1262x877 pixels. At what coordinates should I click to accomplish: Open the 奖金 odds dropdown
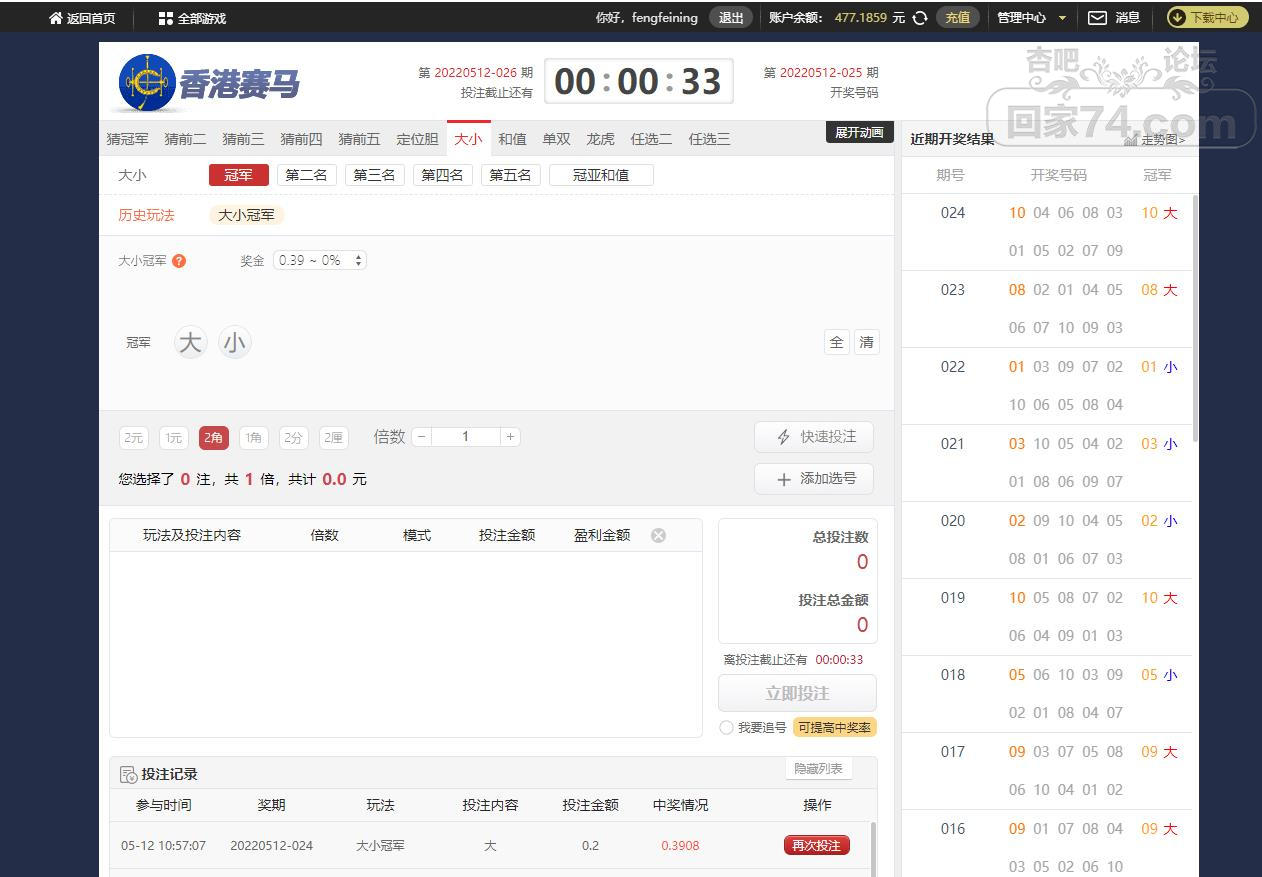click(320, 261)
